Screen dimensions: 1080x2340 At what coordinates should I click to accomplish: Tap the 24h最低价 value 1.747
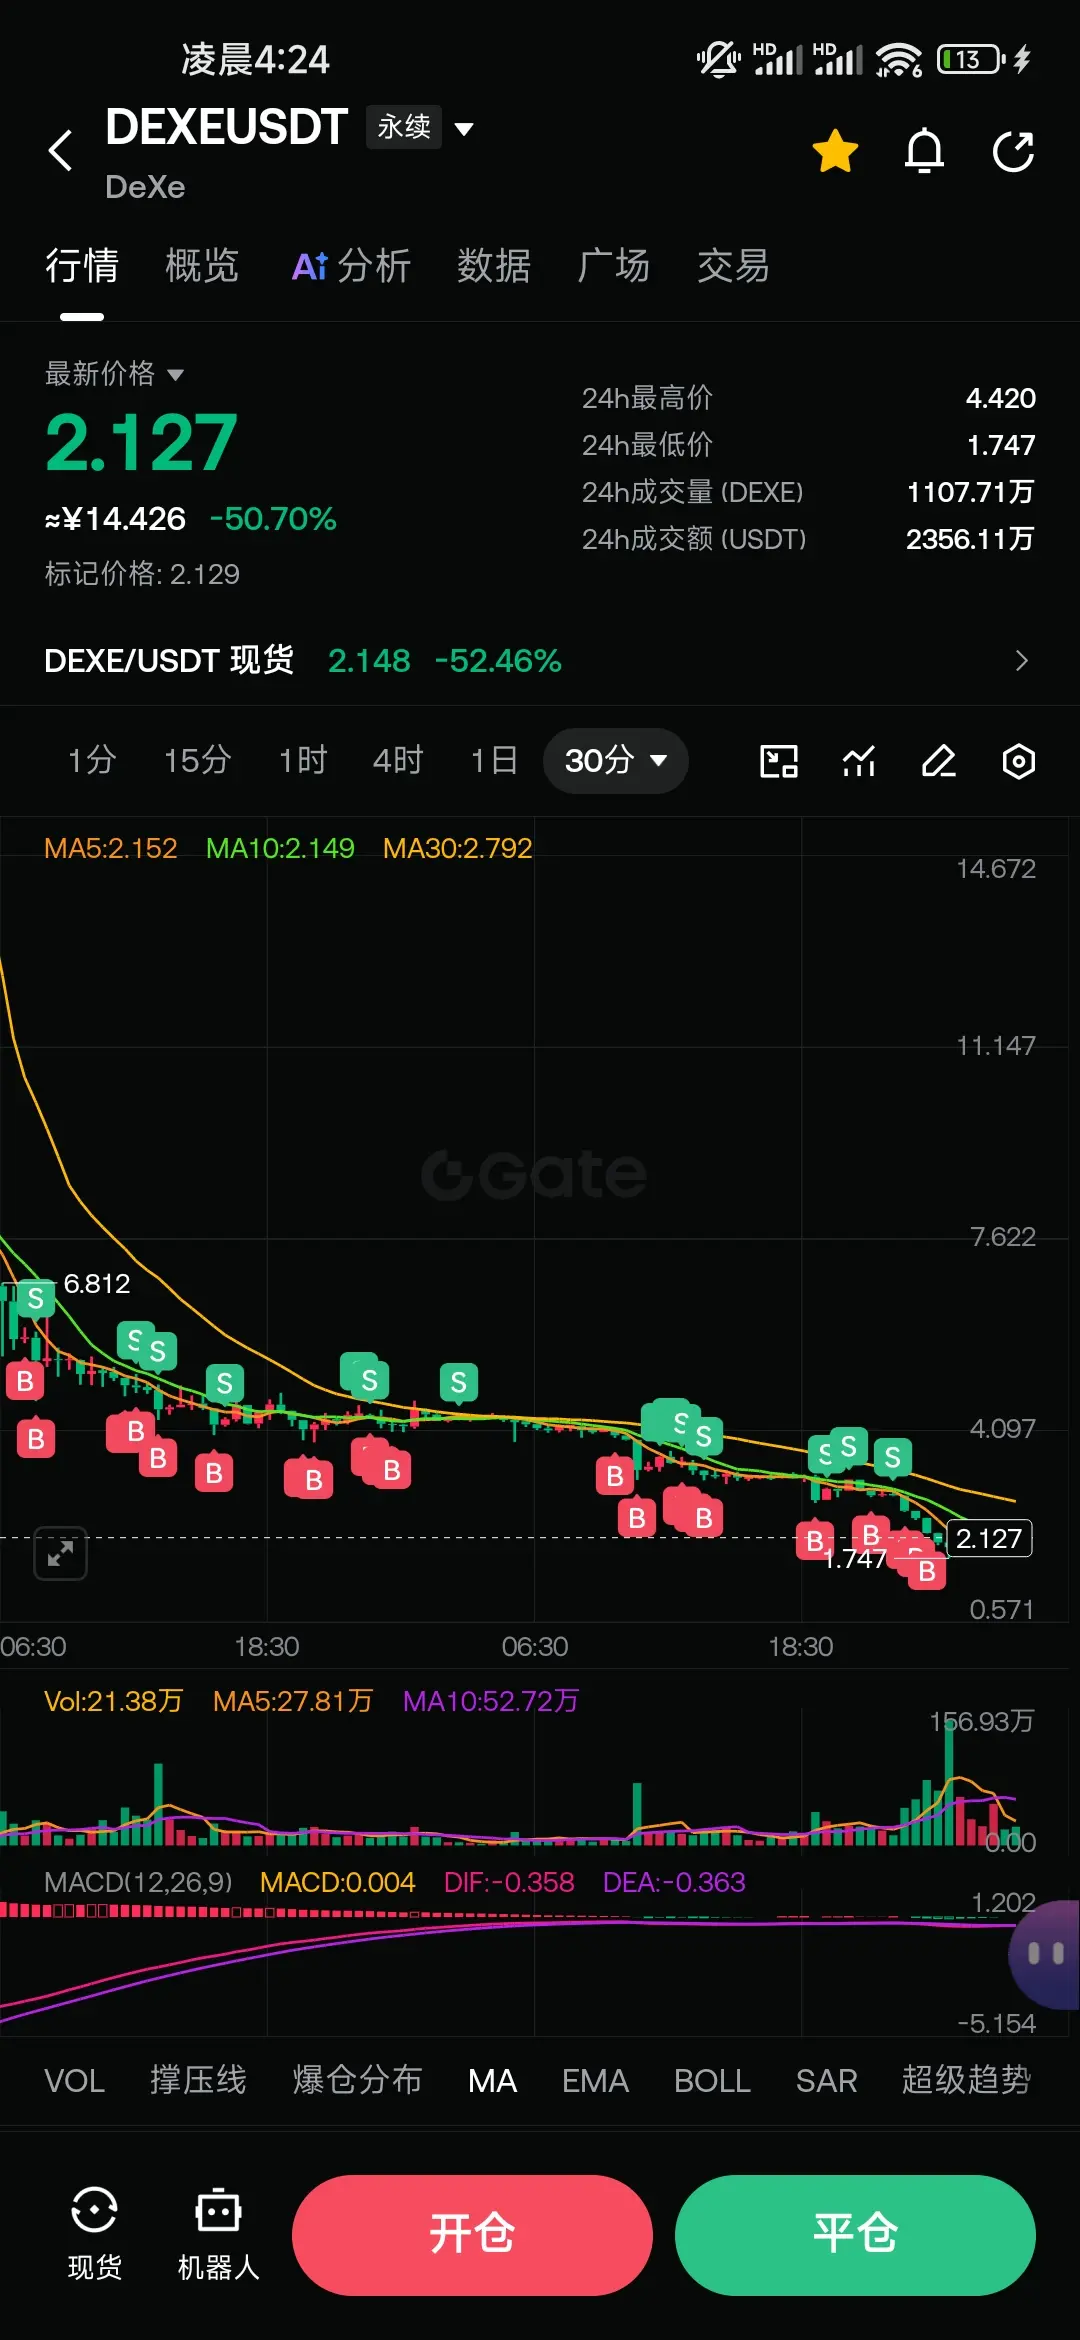tap(1001, 445)
